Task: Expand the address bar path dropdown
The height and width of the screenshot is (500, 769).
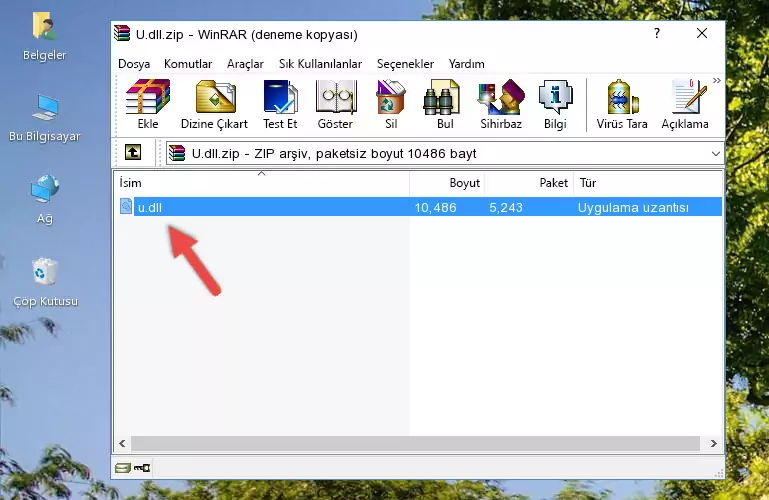Action: click(x=716, y=153)
